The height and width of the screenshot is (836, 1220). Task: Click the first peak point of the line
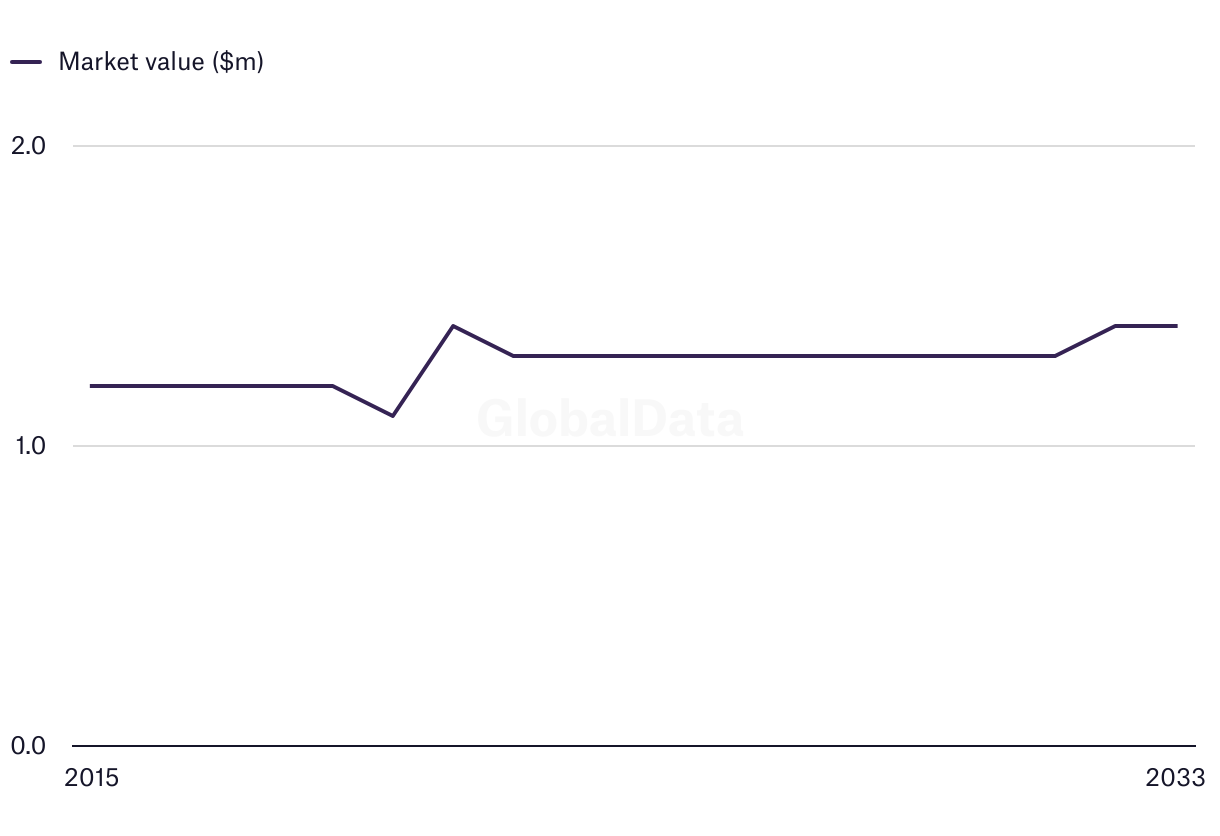[x=453, y=326]
